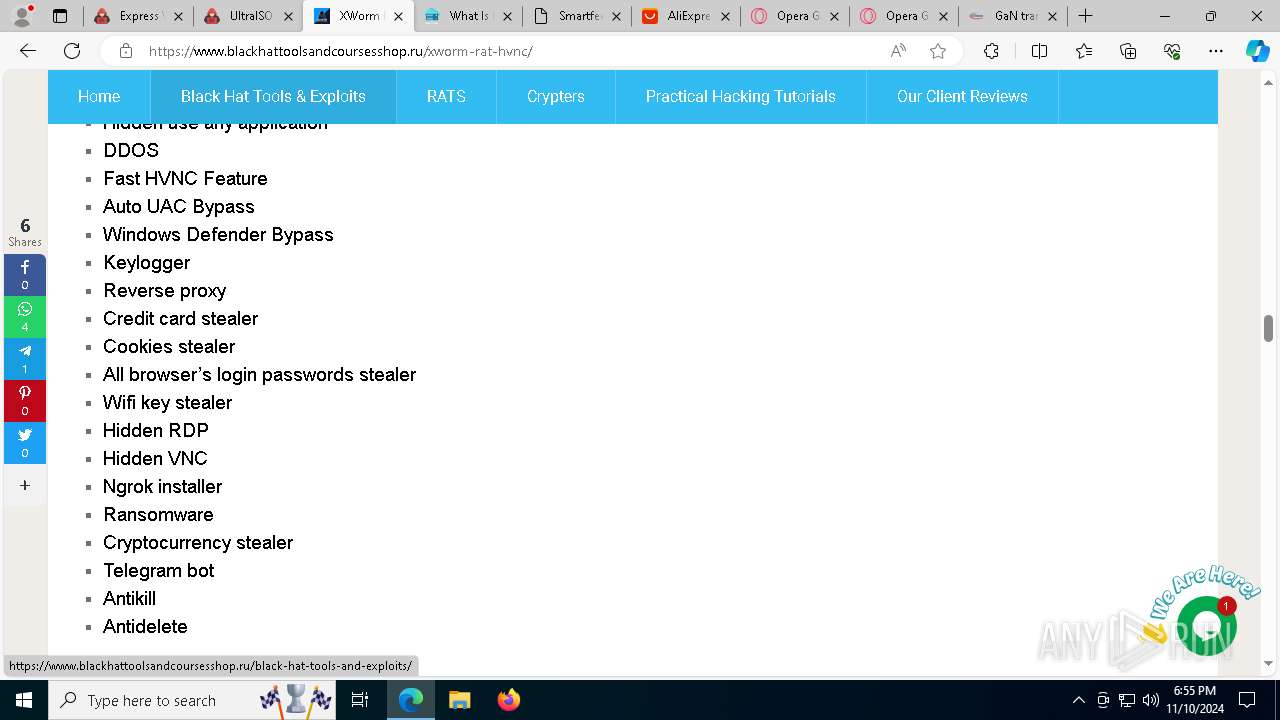Click the 'Antidelete' list item
The height and width of the screenshot is (720, 1280).
[x=145, y=626]
